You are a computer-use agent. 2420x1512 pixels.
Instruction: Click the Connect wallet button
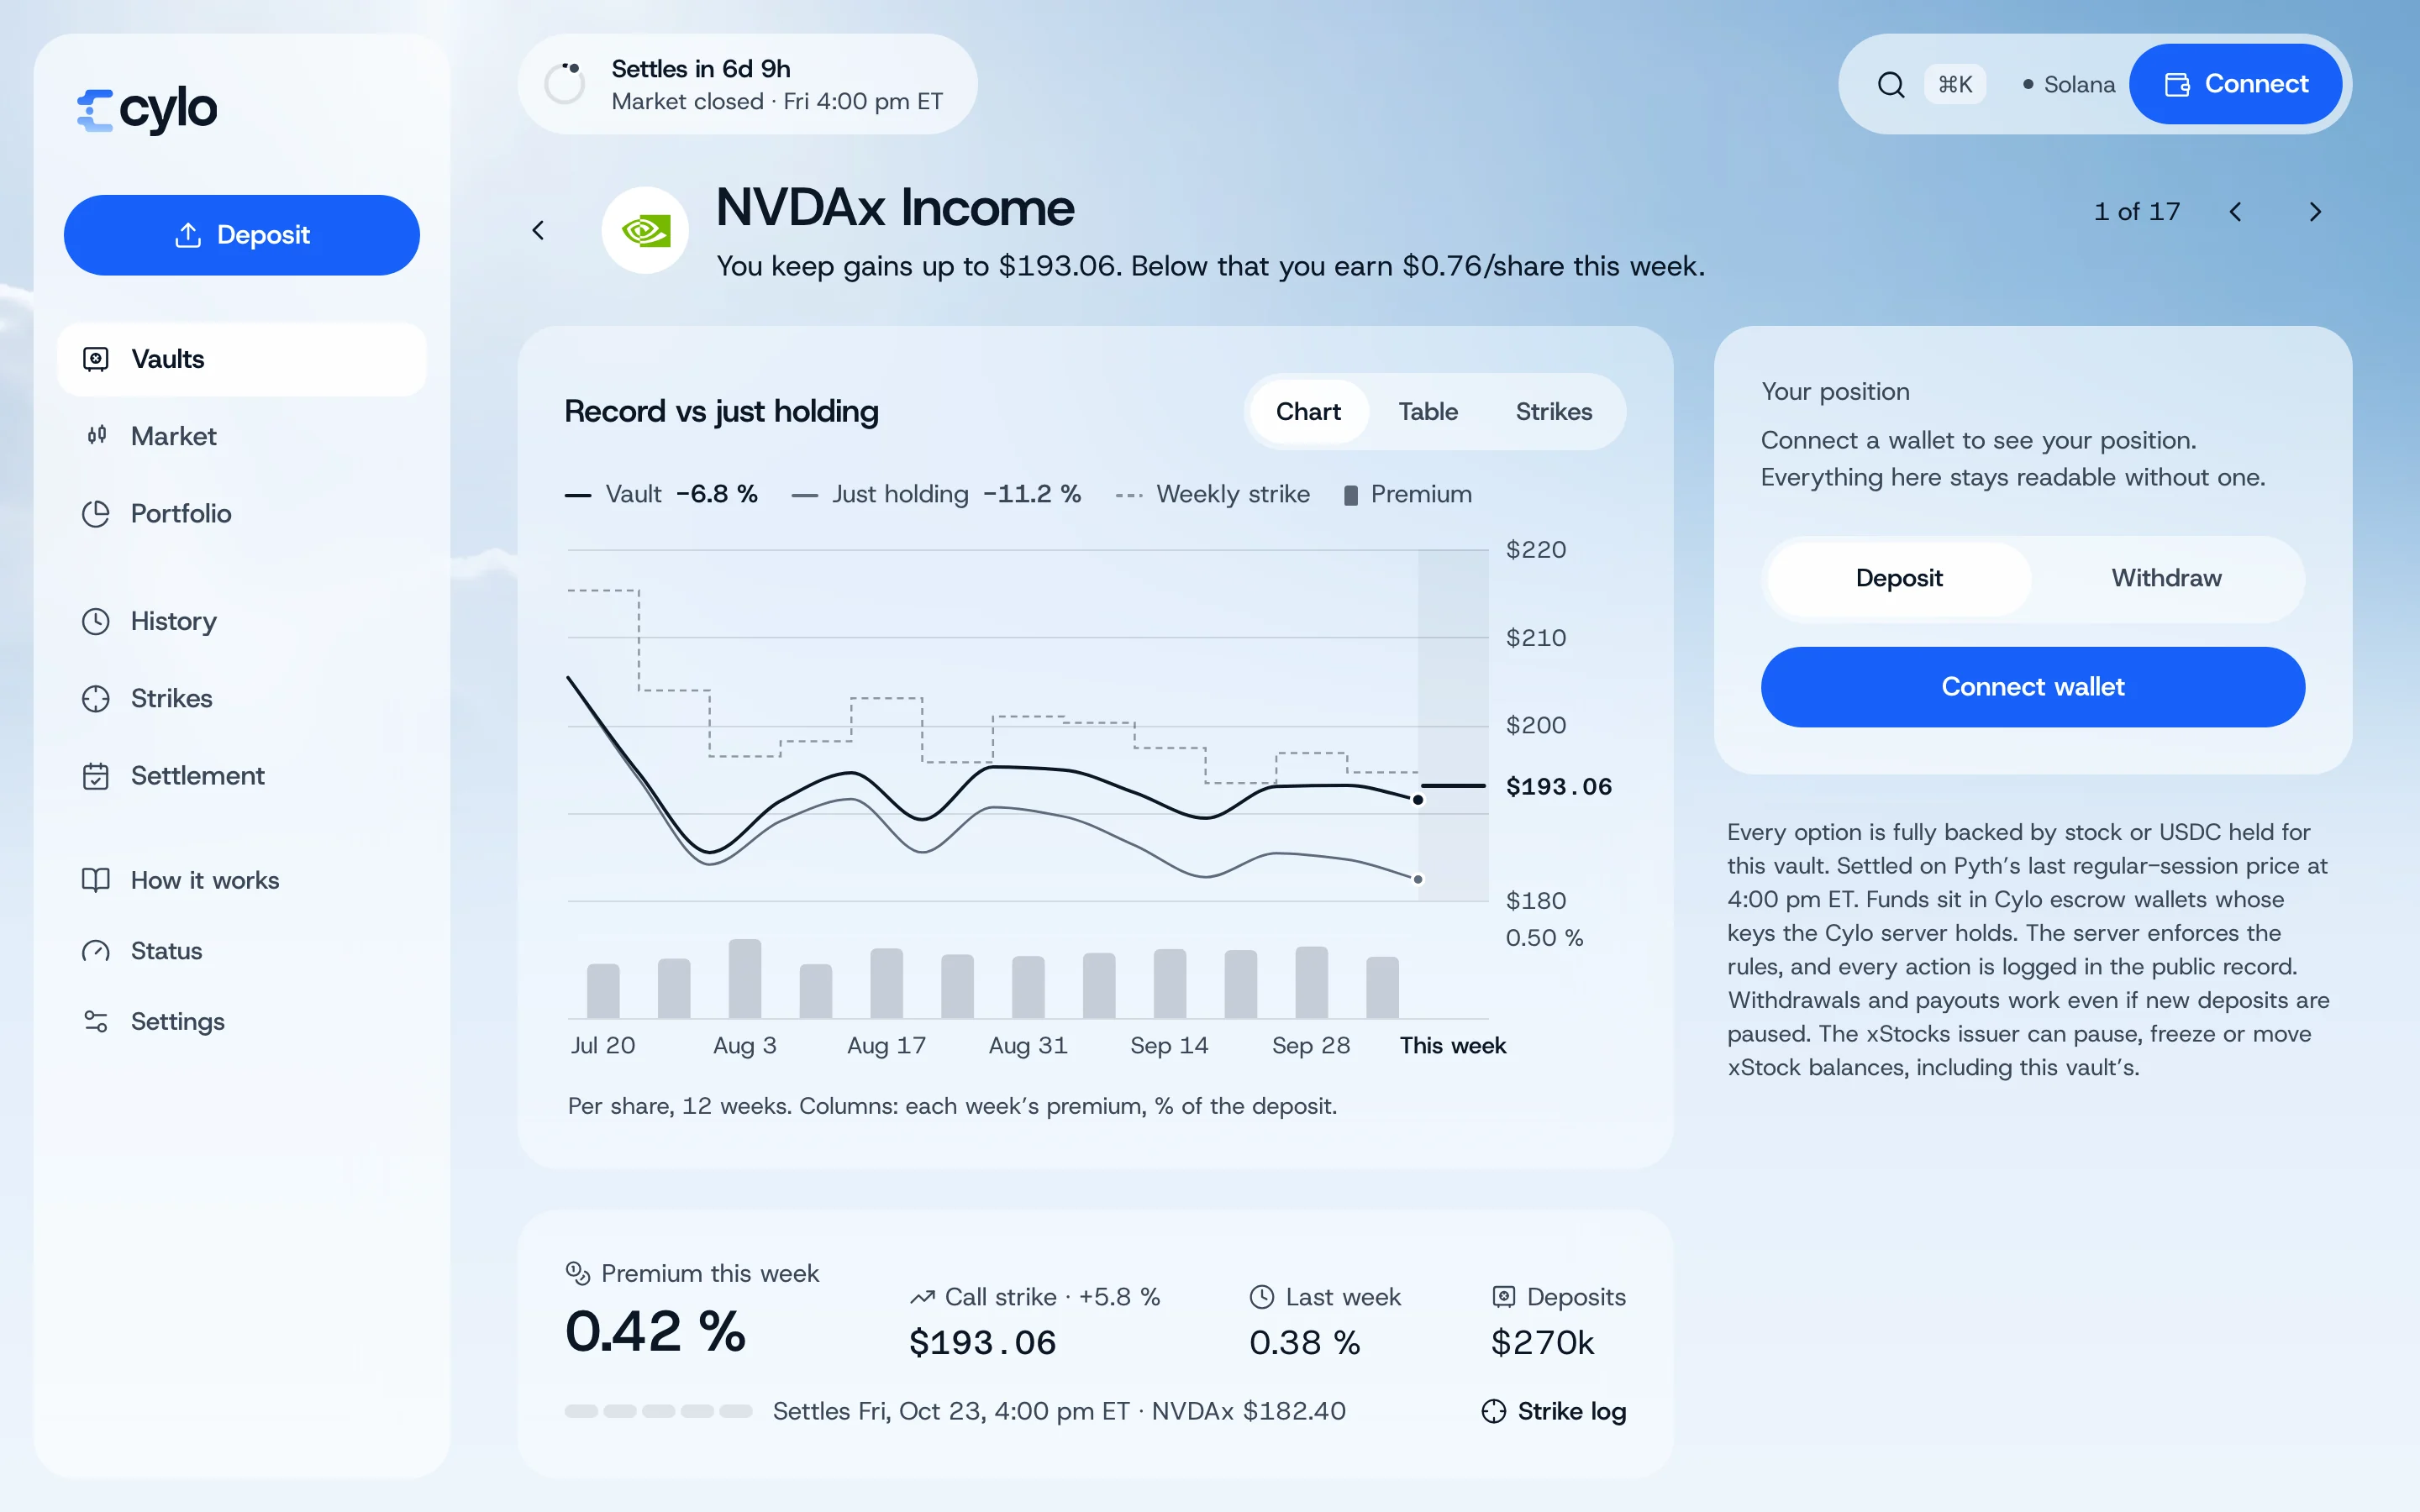(x=2032, y=687)
